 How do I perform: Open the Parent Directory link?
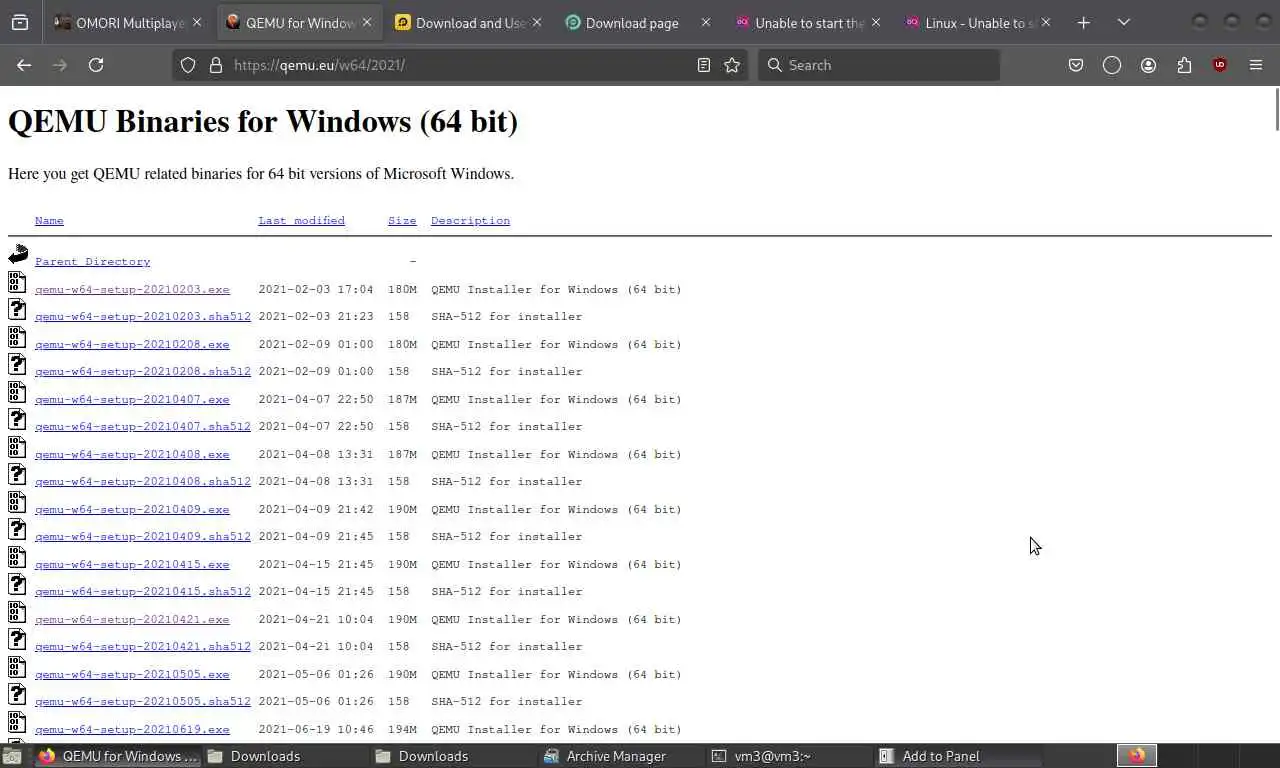(92, 262)
